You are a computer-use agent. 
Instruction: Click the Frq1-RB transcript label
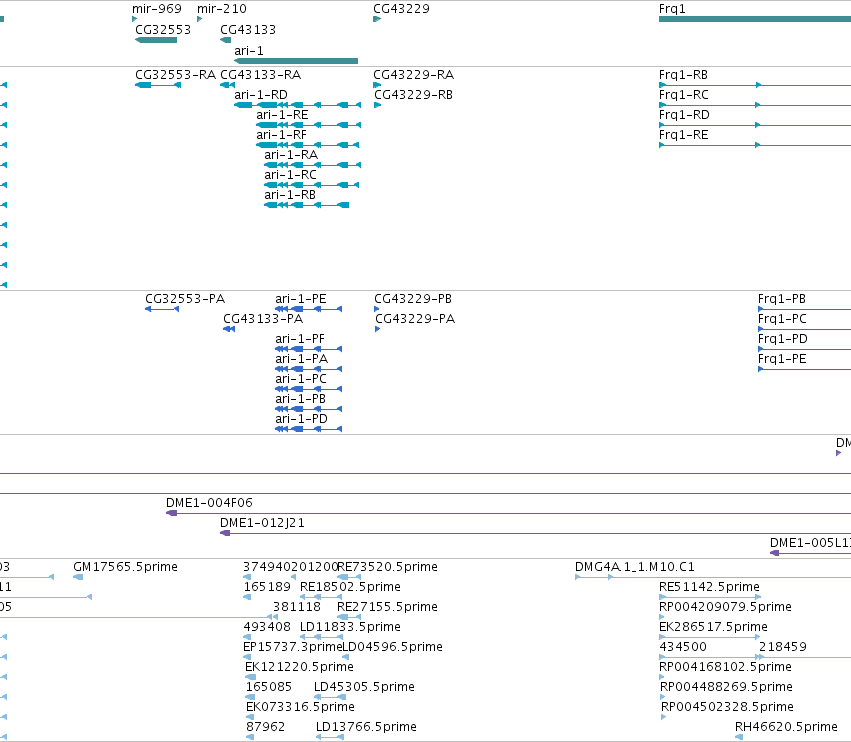coord(683,74)
